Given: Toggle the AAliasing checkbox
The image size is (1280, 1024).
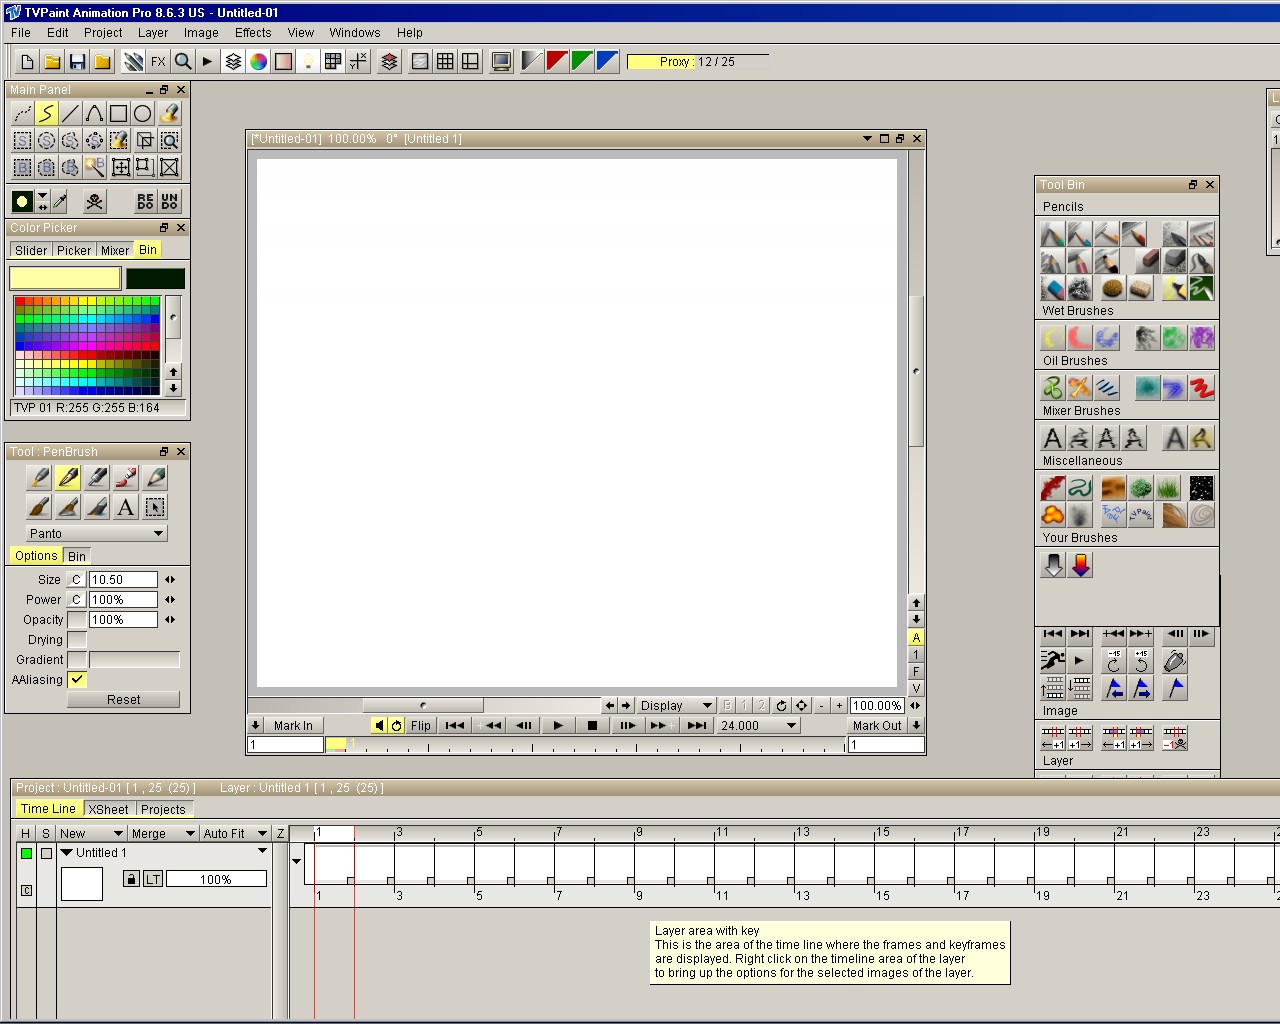Looking at the screenshot, I should (x=77, y=680).
